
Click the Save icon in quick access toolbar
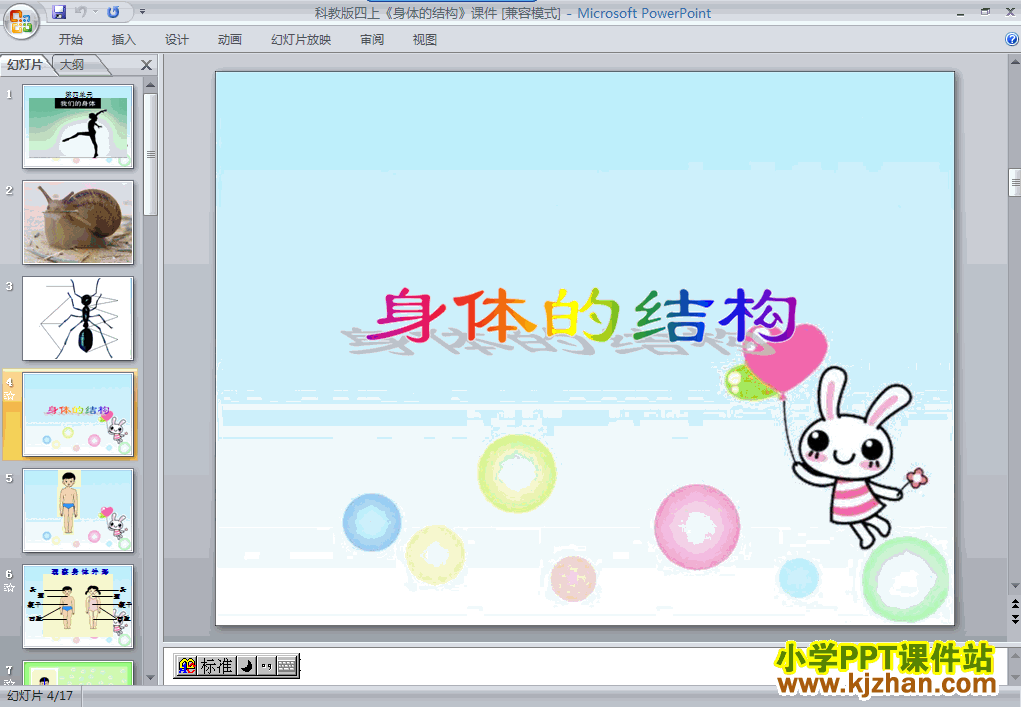click(59, 12)
